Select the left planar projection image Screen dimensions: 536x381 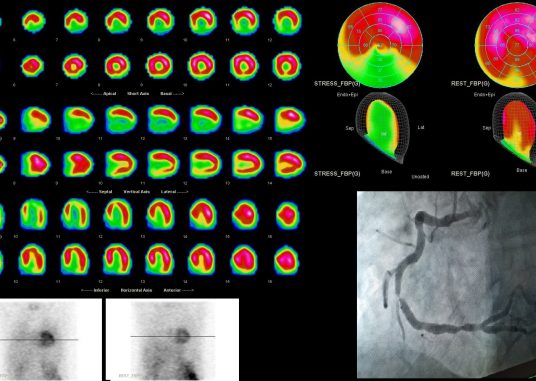coord(51,340)
